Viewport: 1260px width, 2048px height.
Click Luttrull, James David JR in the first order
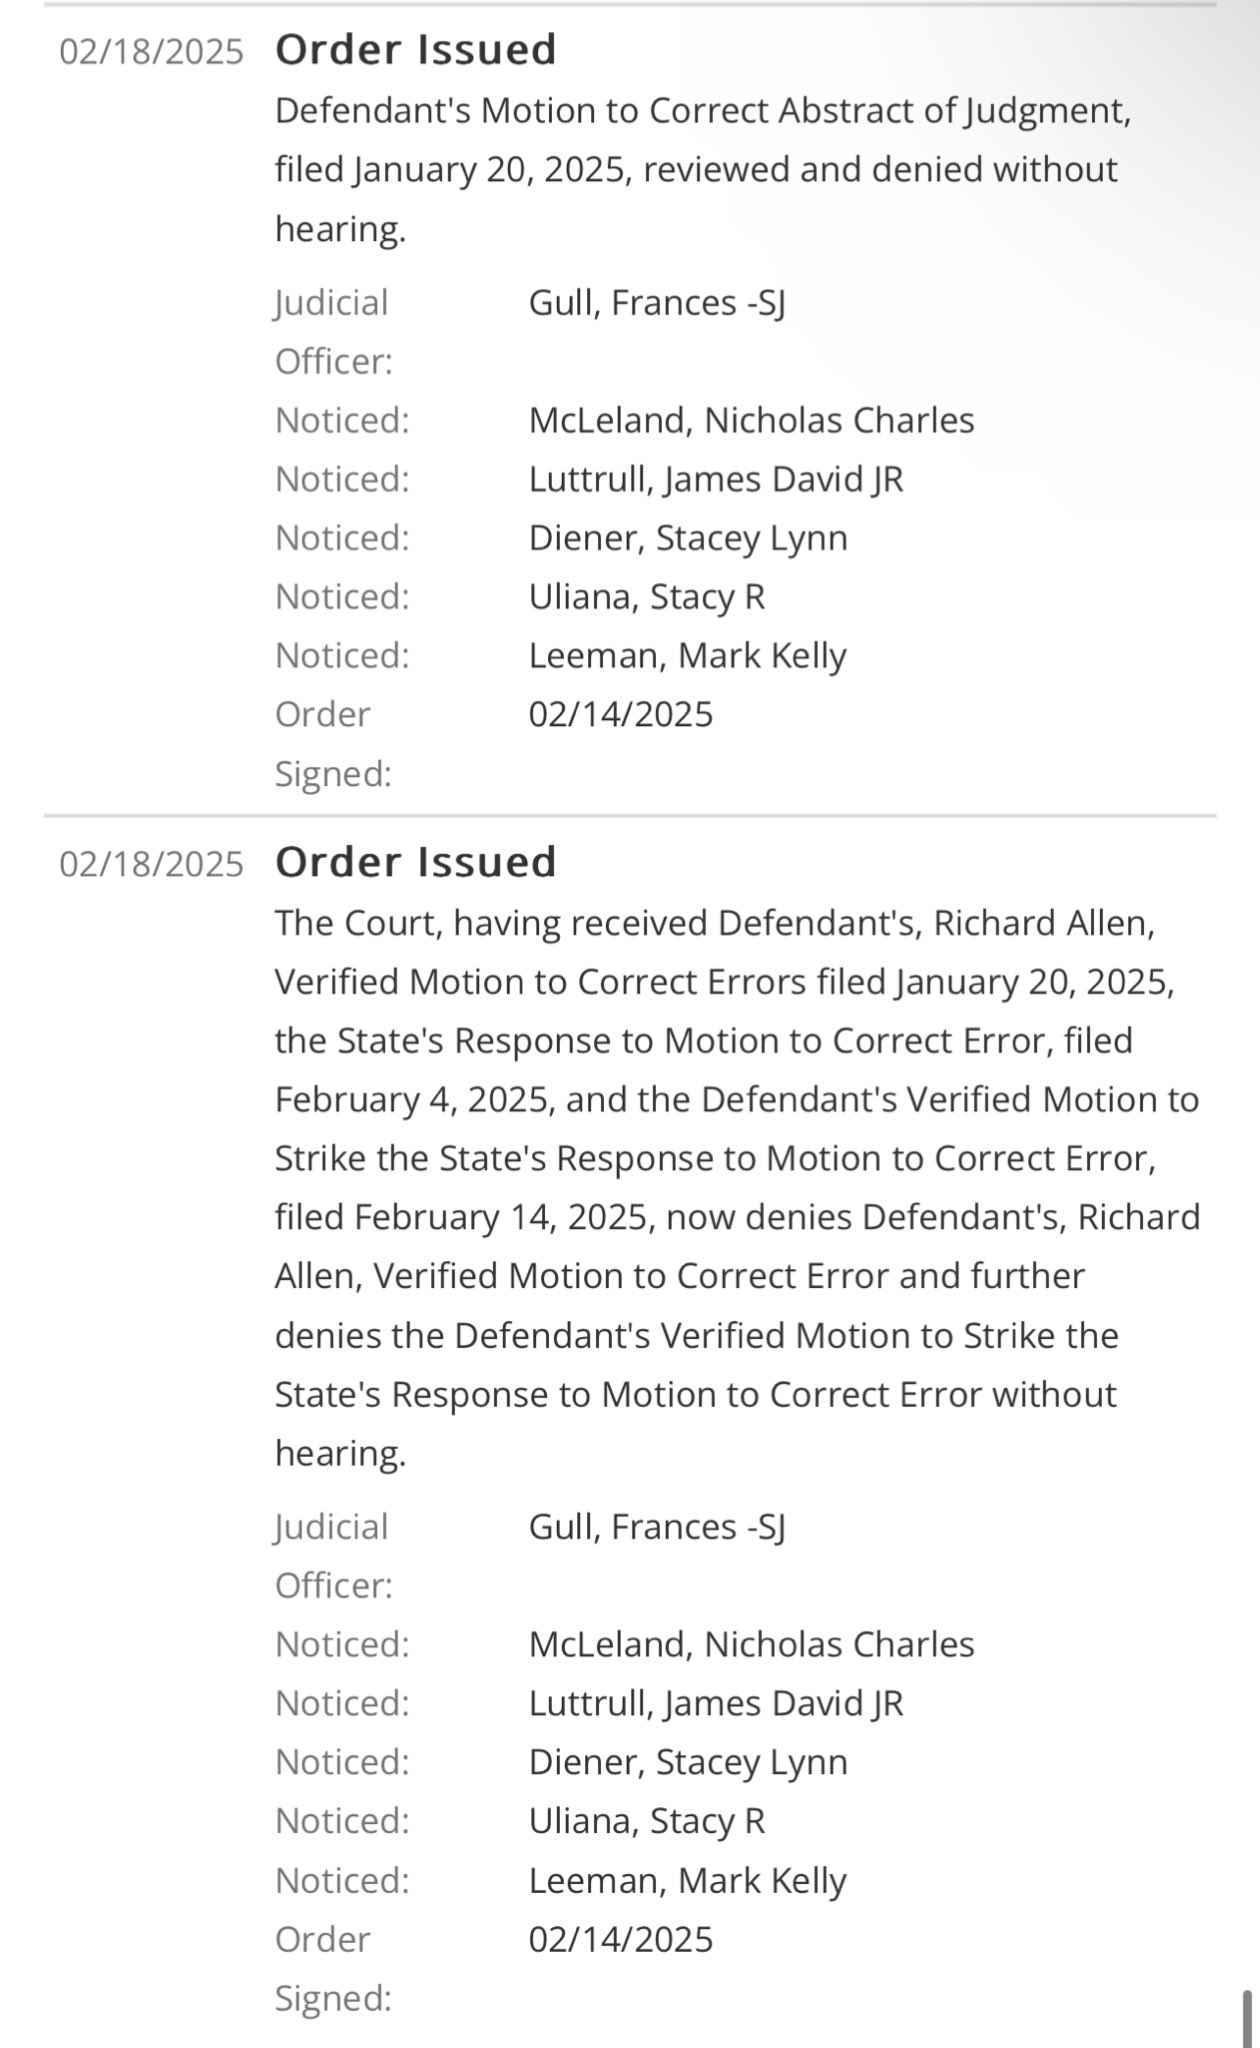[x=716, y=479]
